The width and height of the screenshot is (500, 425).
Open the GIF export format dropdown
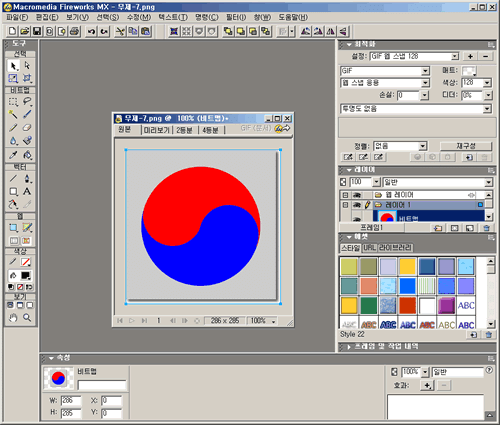[x=425, y=71]
